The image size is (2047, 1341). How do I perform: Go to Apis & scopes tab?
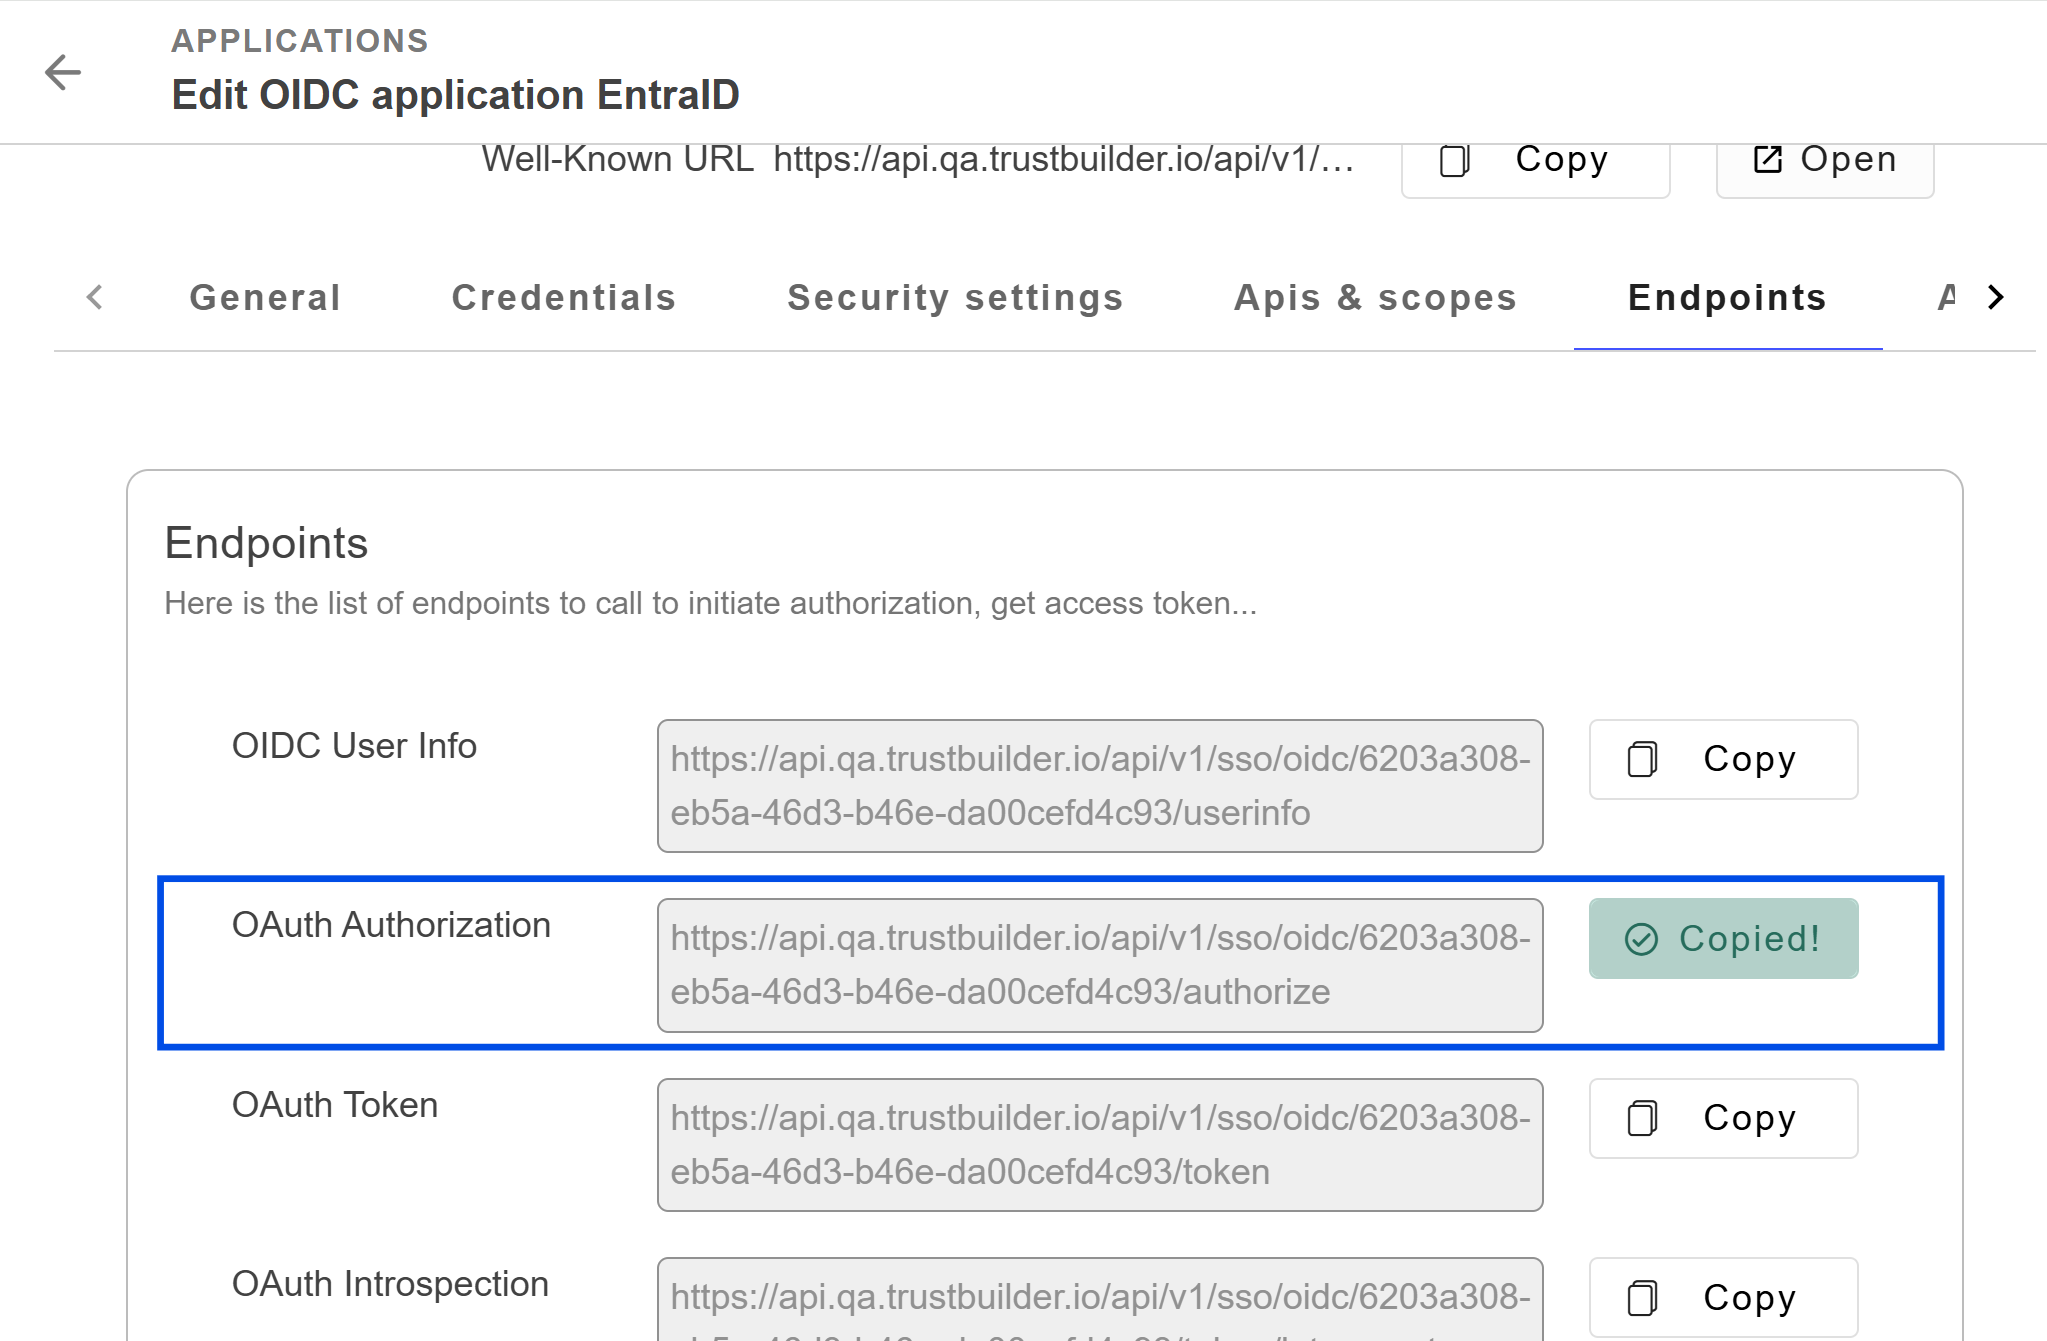[1375, 298]
